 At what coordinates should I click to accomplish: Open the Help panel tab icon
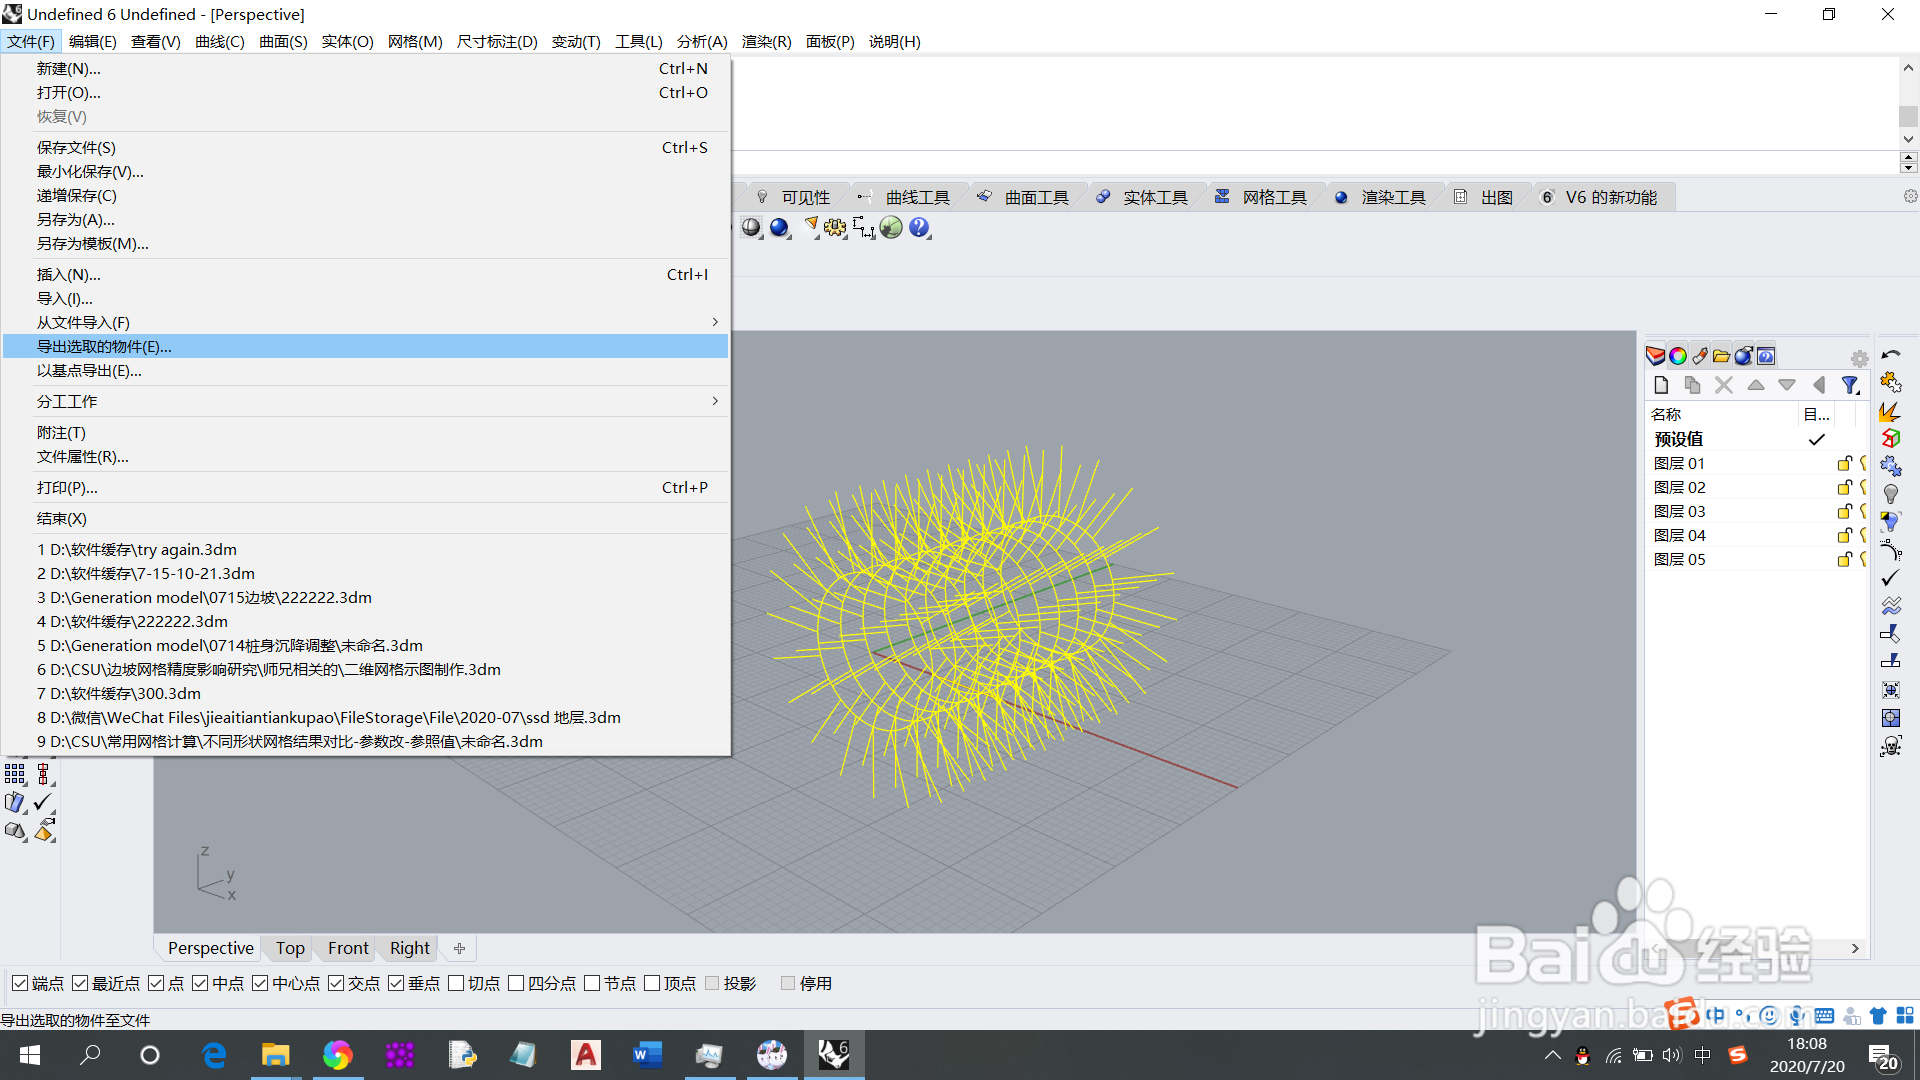[1766, 356]
